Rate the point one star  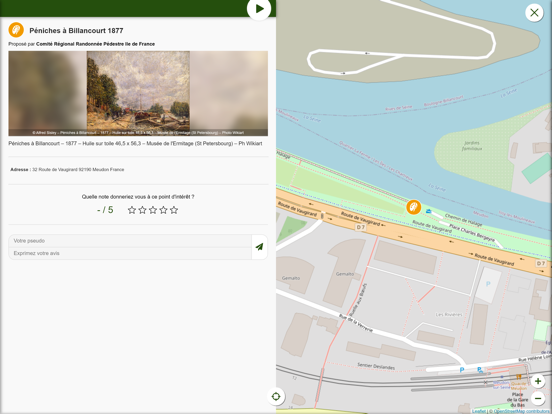[132, 210]
